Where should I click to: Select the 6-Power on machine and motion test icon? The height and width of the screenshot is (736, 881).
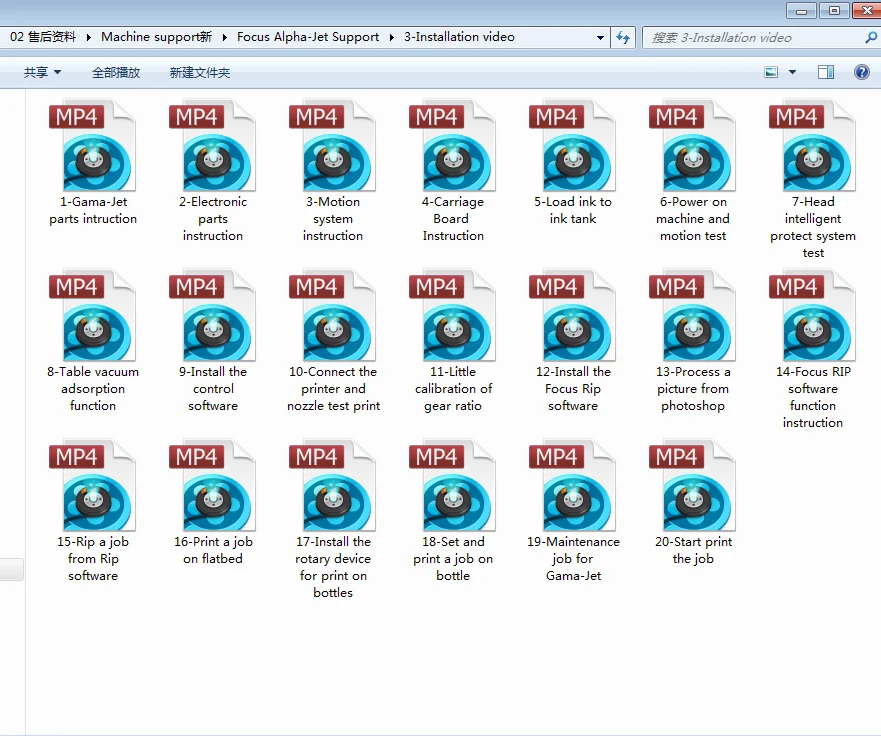[693, 146]
